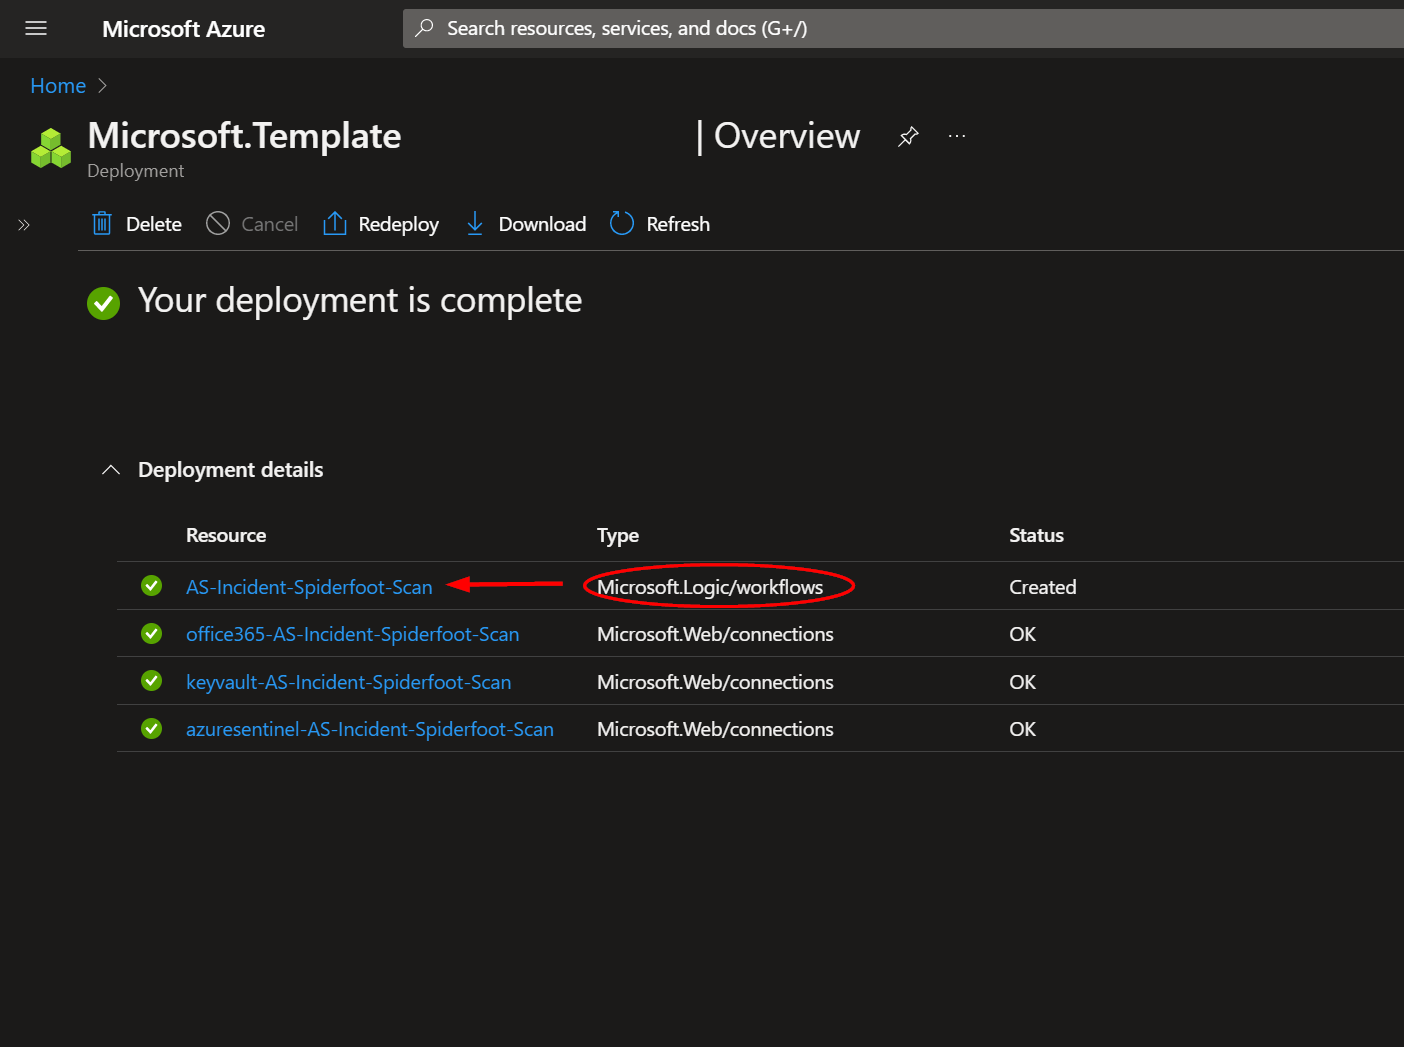Pin the Overview page with the pin icon
1404x1047 pixels.
click(x=908, y=136)
